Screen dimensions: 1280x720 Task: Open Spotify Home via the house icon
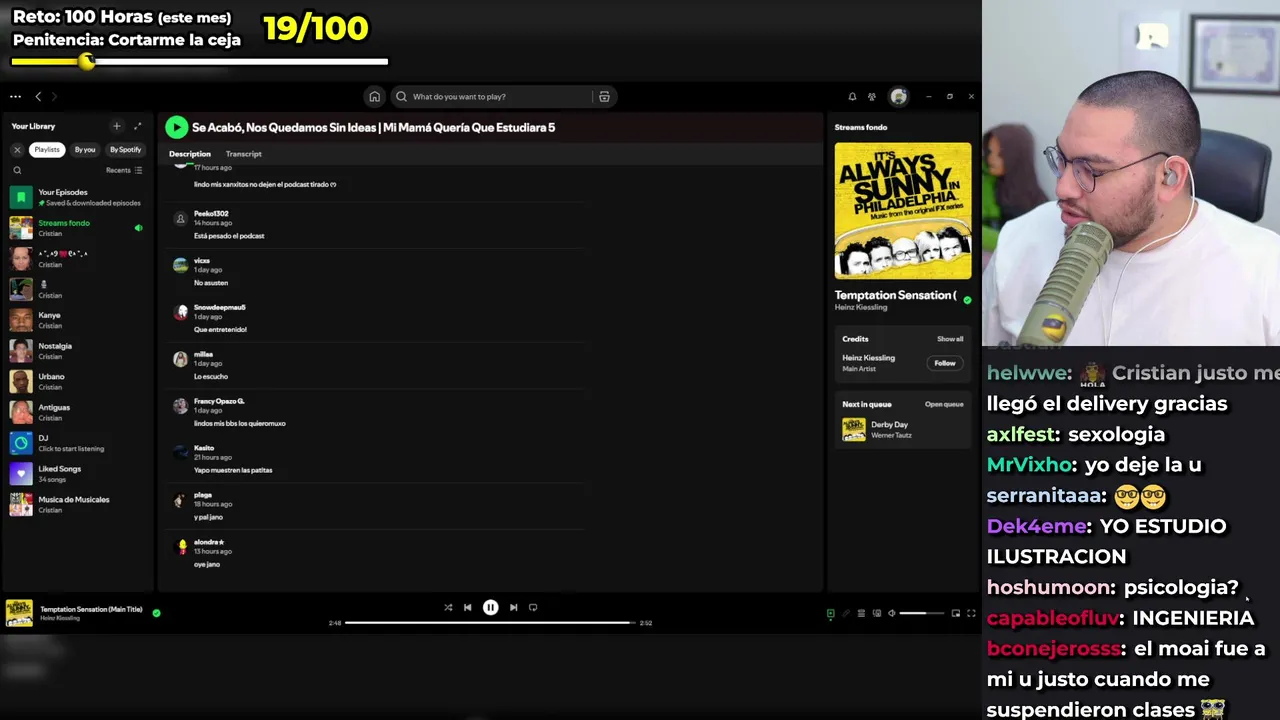click(374, 97)
